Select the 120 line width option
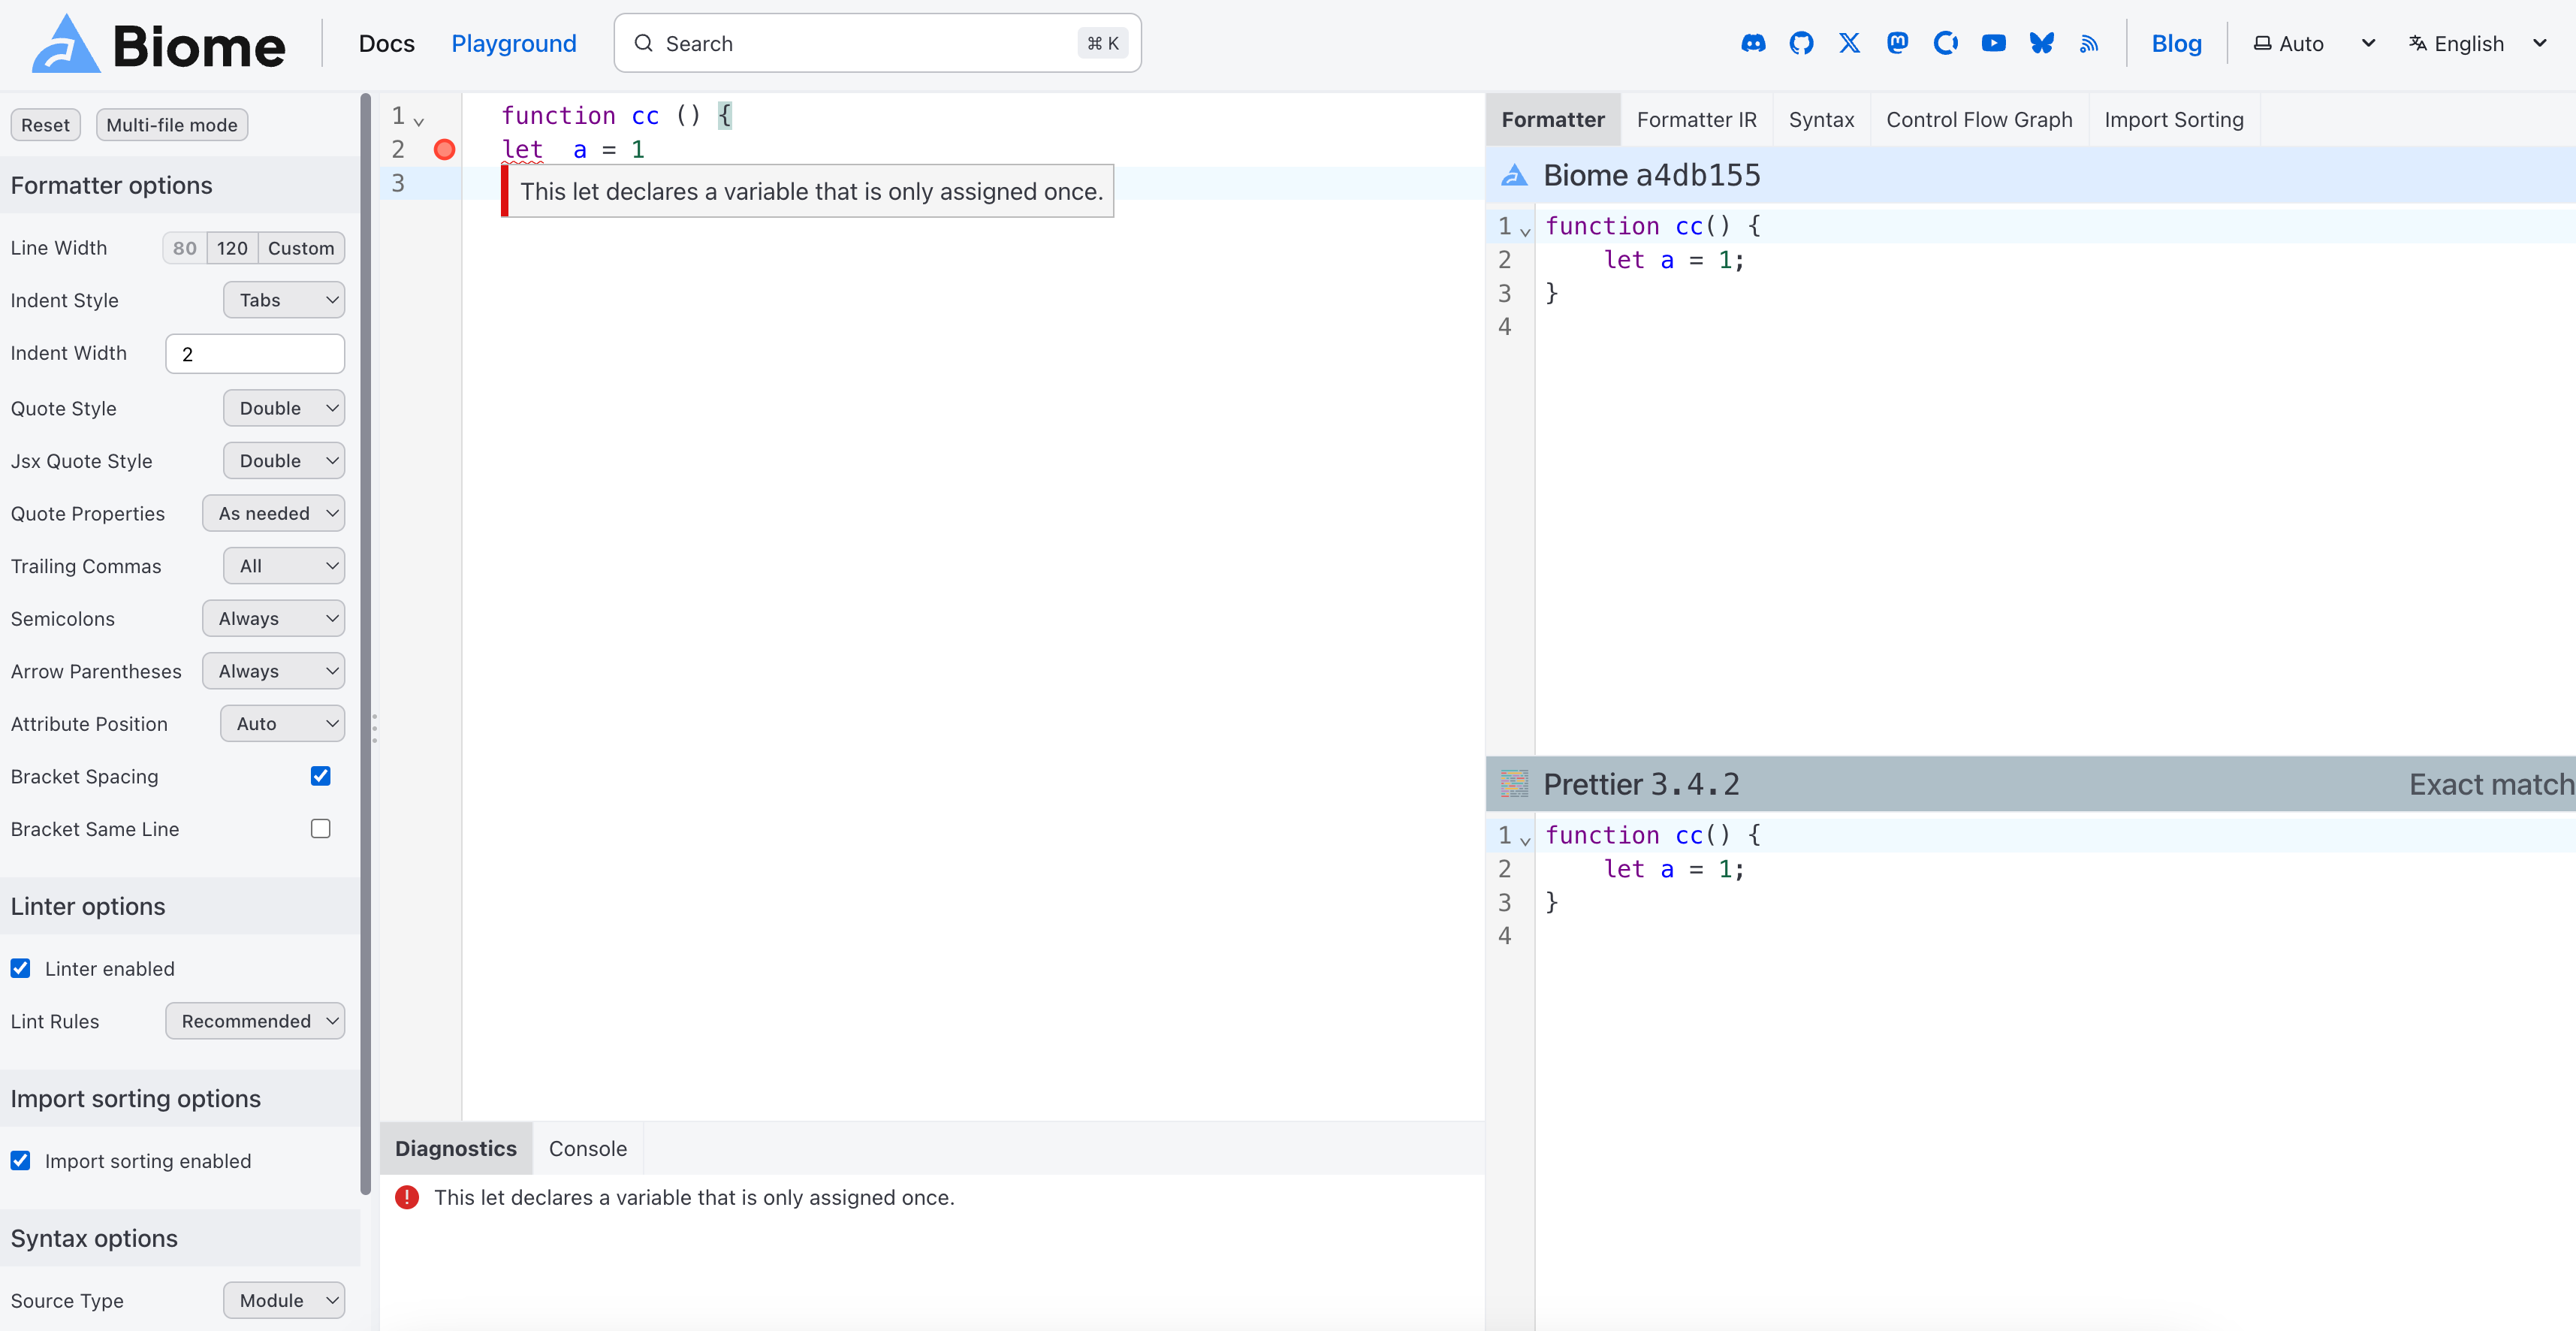The image size is (2576, 1331). [x=232, y=248]
